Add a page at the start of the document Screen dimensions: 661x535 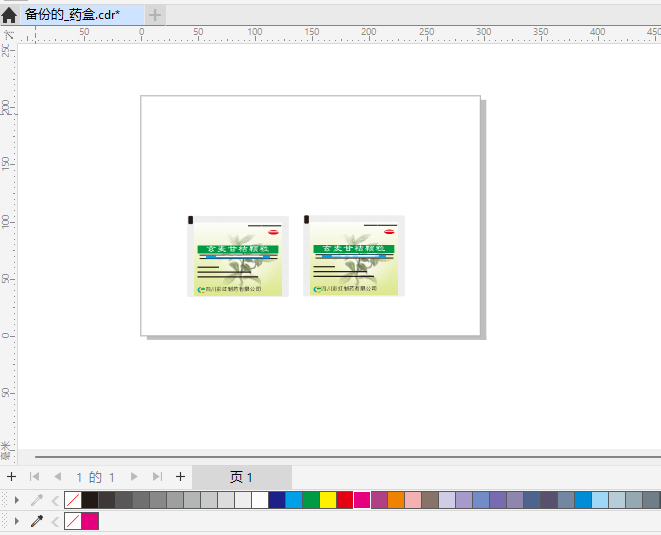click(11, 477)
